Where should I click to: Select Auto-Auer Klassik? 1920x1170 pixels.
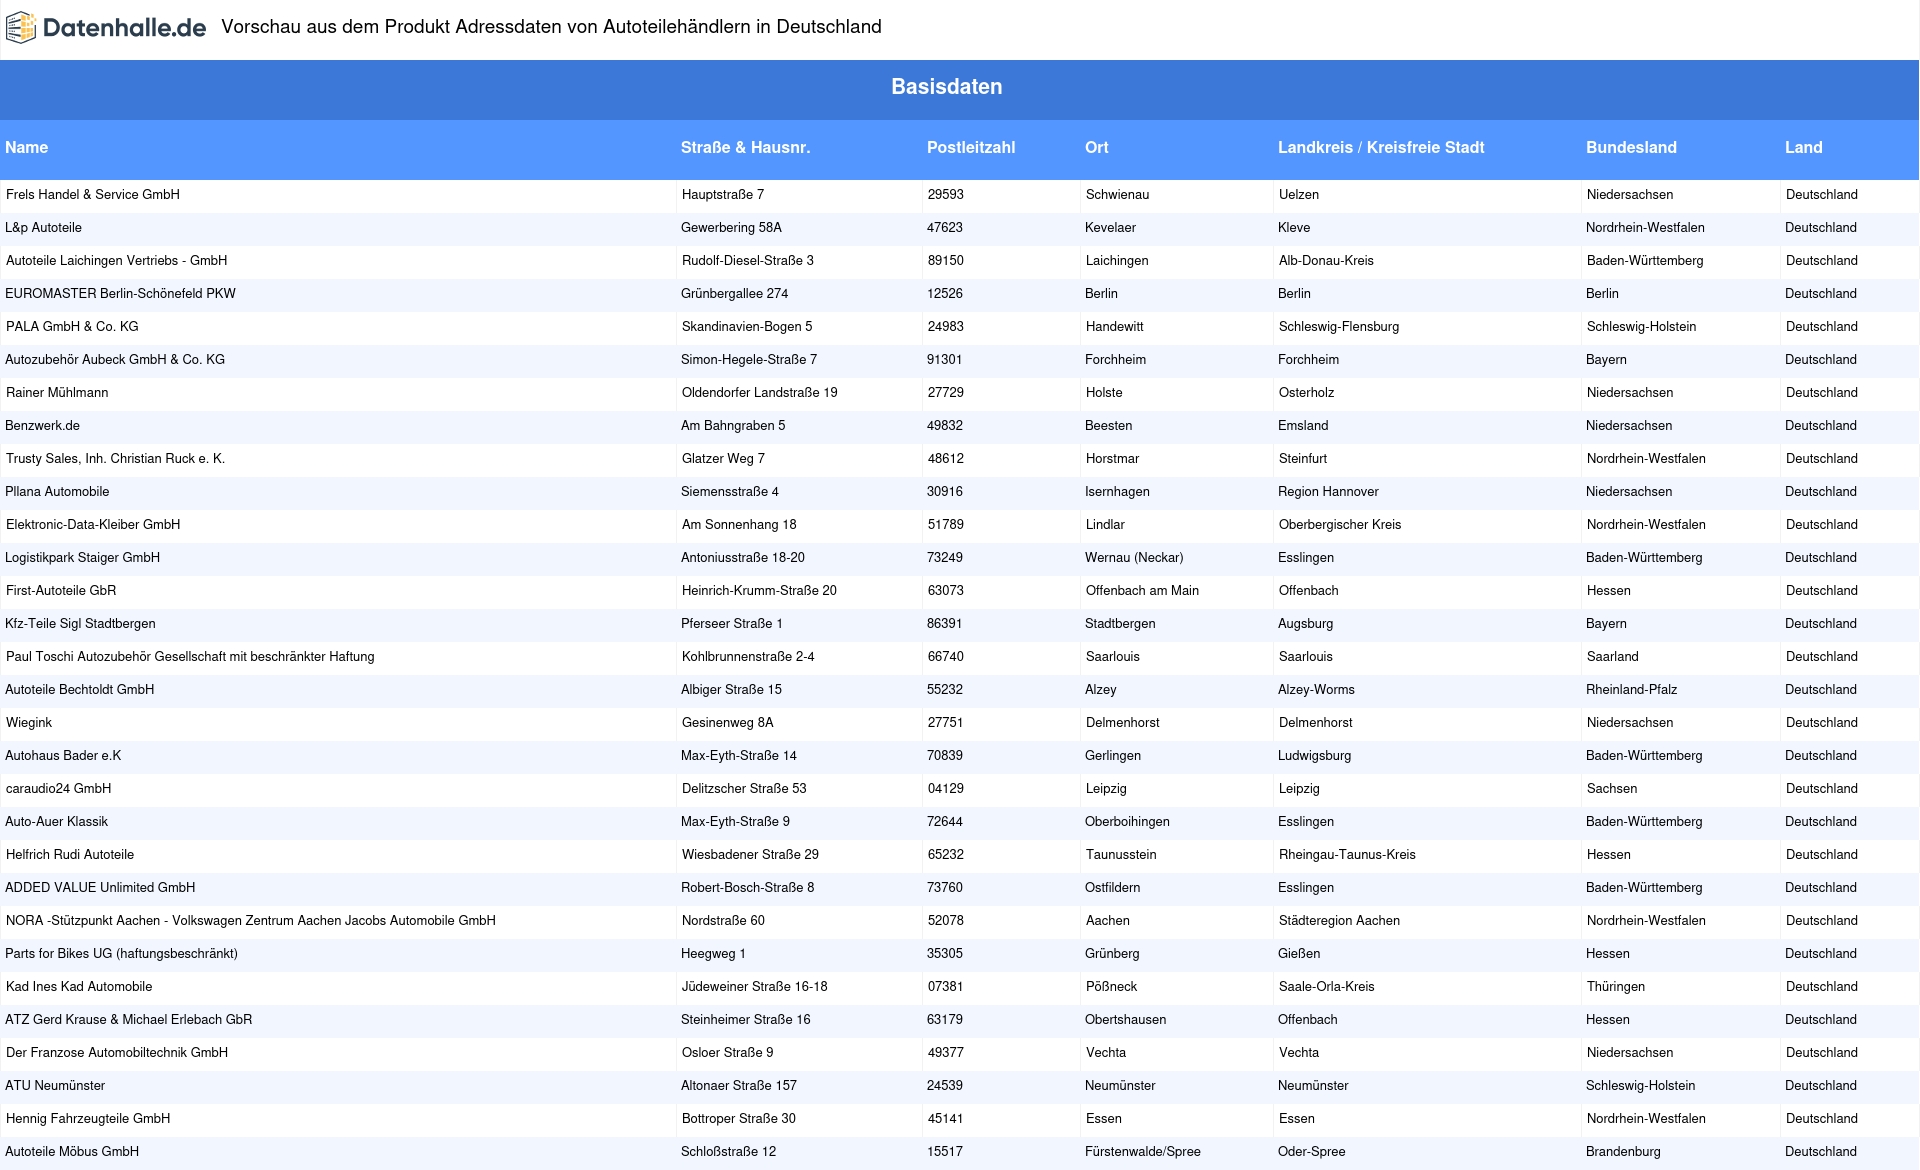[x=57, y=822]
